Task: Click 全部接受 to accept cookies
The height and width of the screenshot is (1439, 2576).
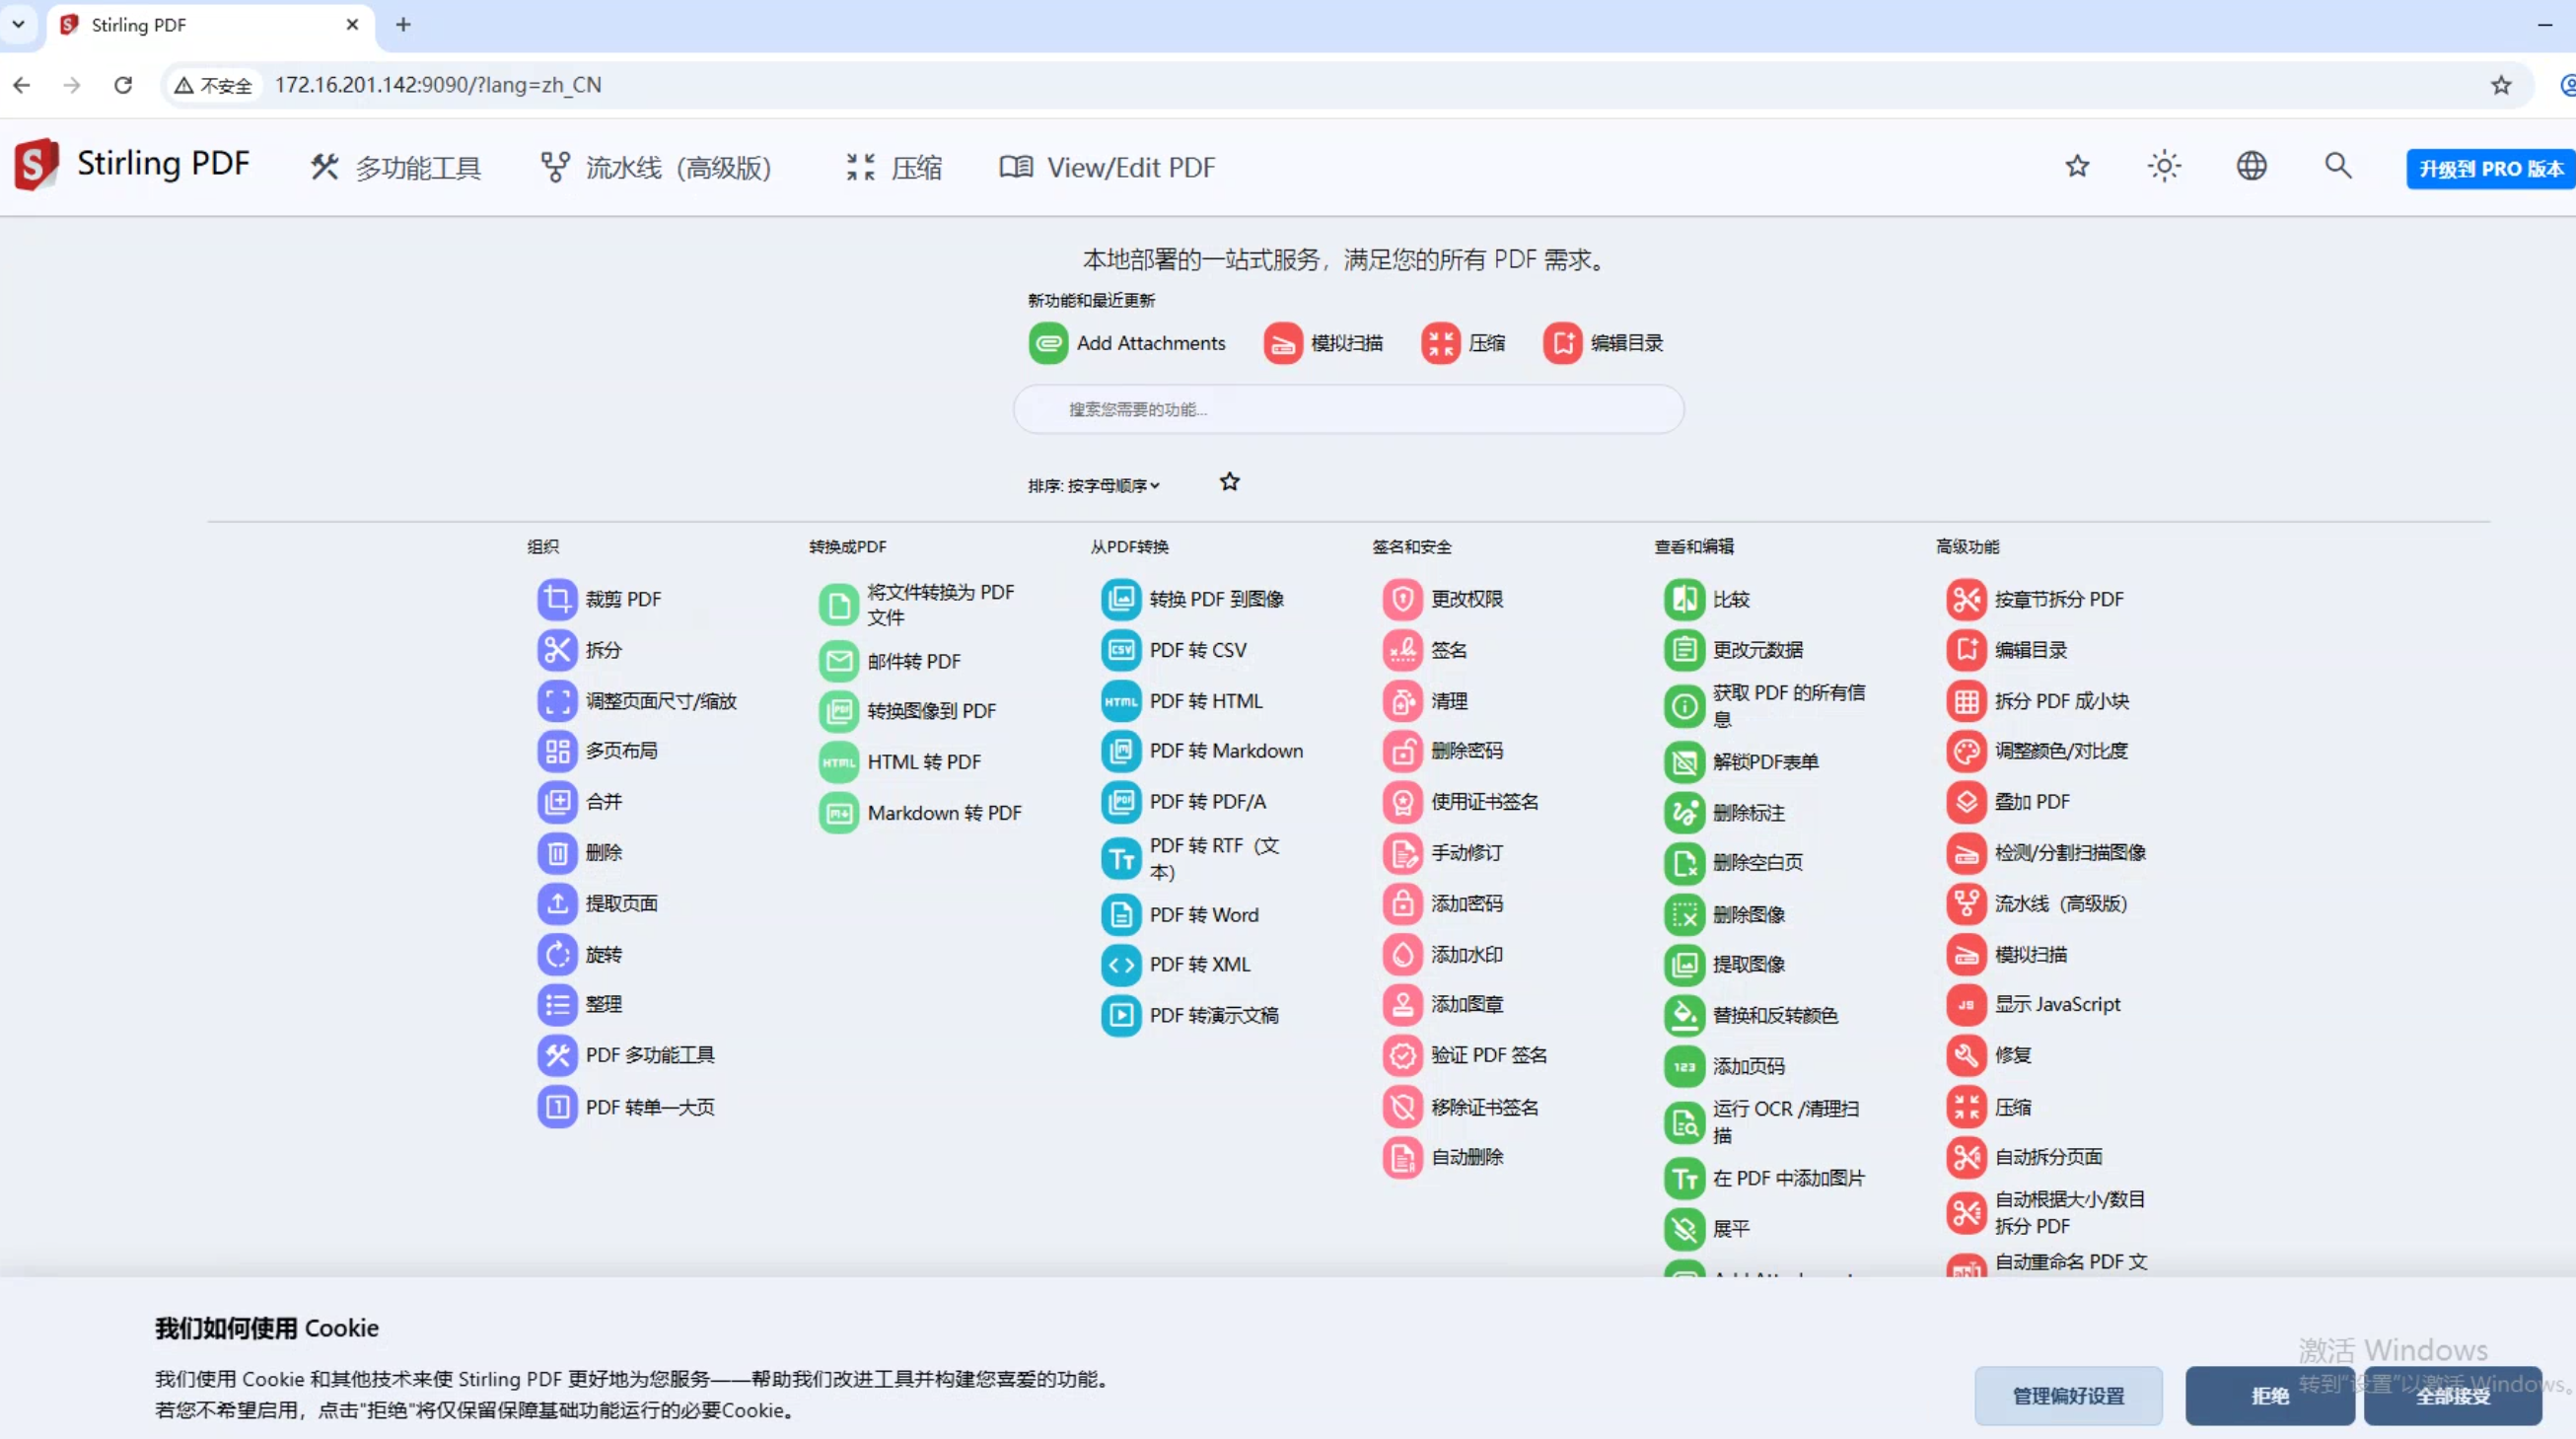Action: 2453,1396
